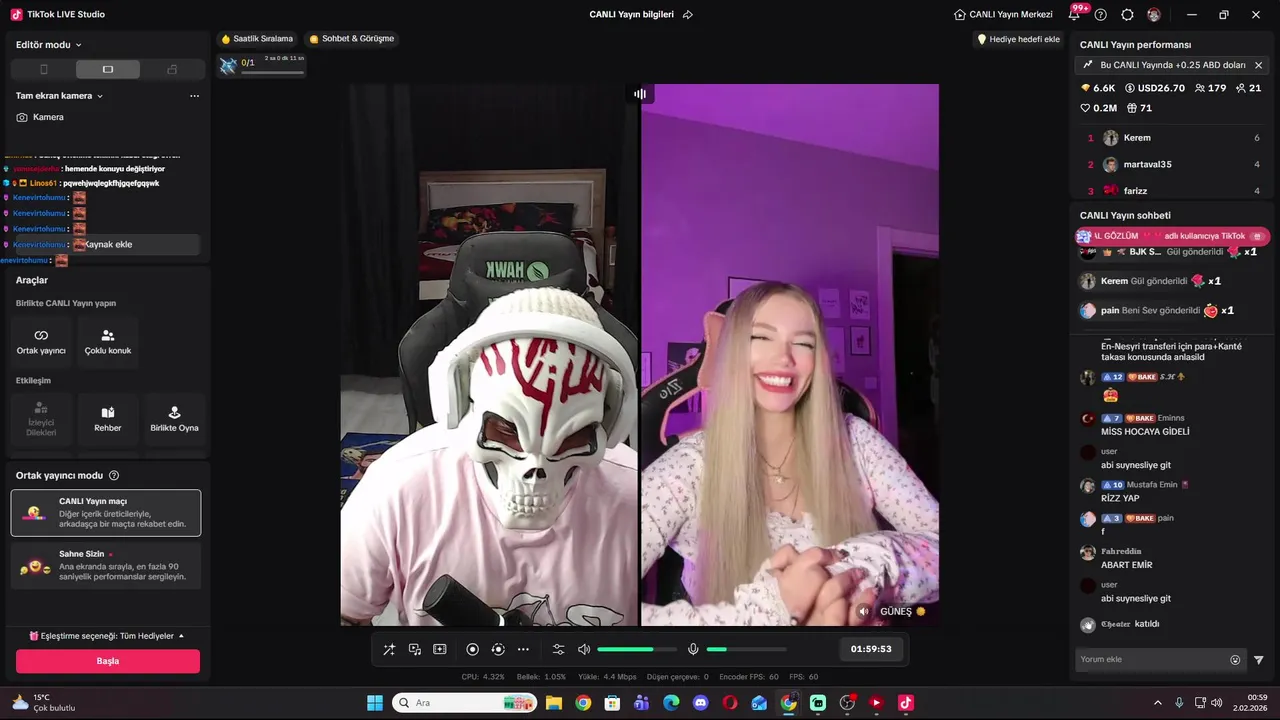This screenshot has height=720, width=1280.
Task: Show info for Ortak yayıncı modu
Action: coord(114,476)
